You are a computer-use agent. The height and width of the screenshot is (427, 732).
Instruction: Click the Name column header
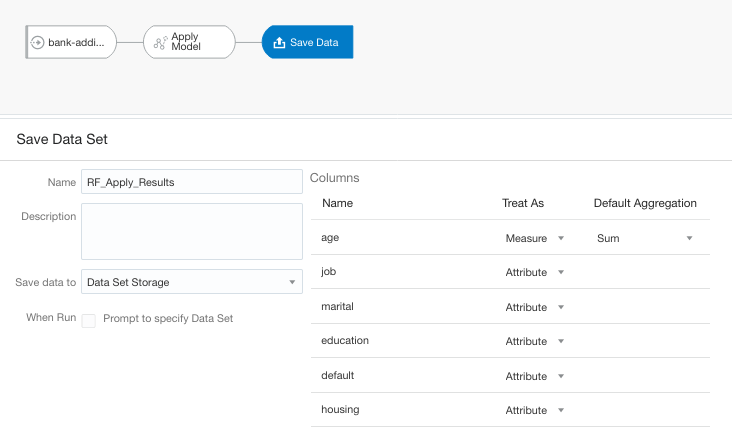click(x=337, y=203)
